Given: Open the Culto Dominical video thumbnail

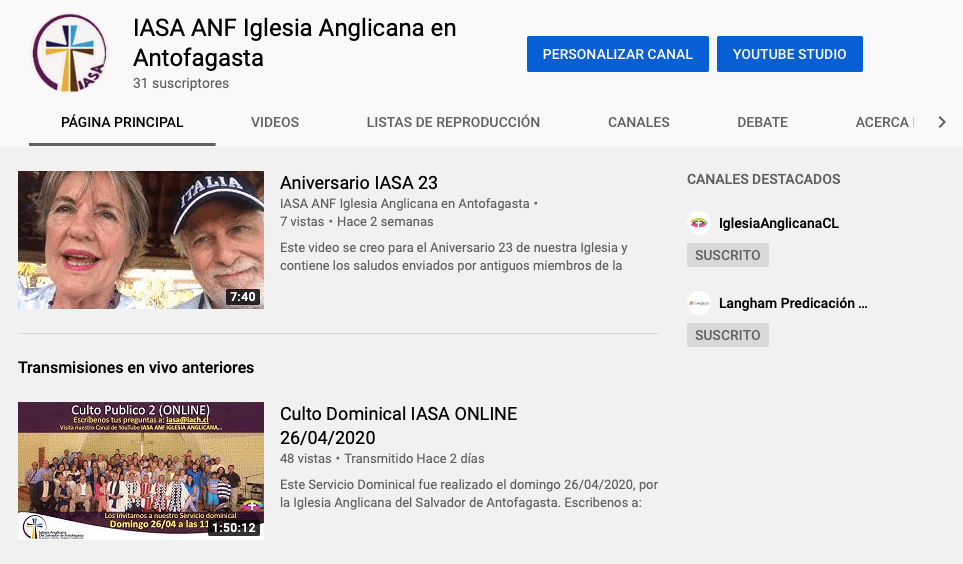Looking at the screenshot, I should (x=141, y=470).
